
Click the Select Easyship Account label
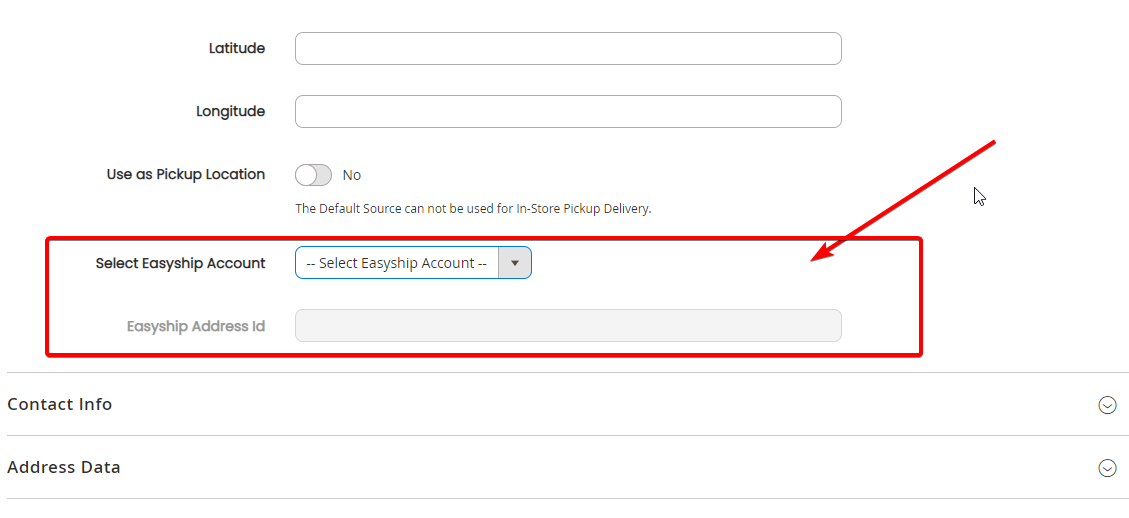[x=181, y=263]
